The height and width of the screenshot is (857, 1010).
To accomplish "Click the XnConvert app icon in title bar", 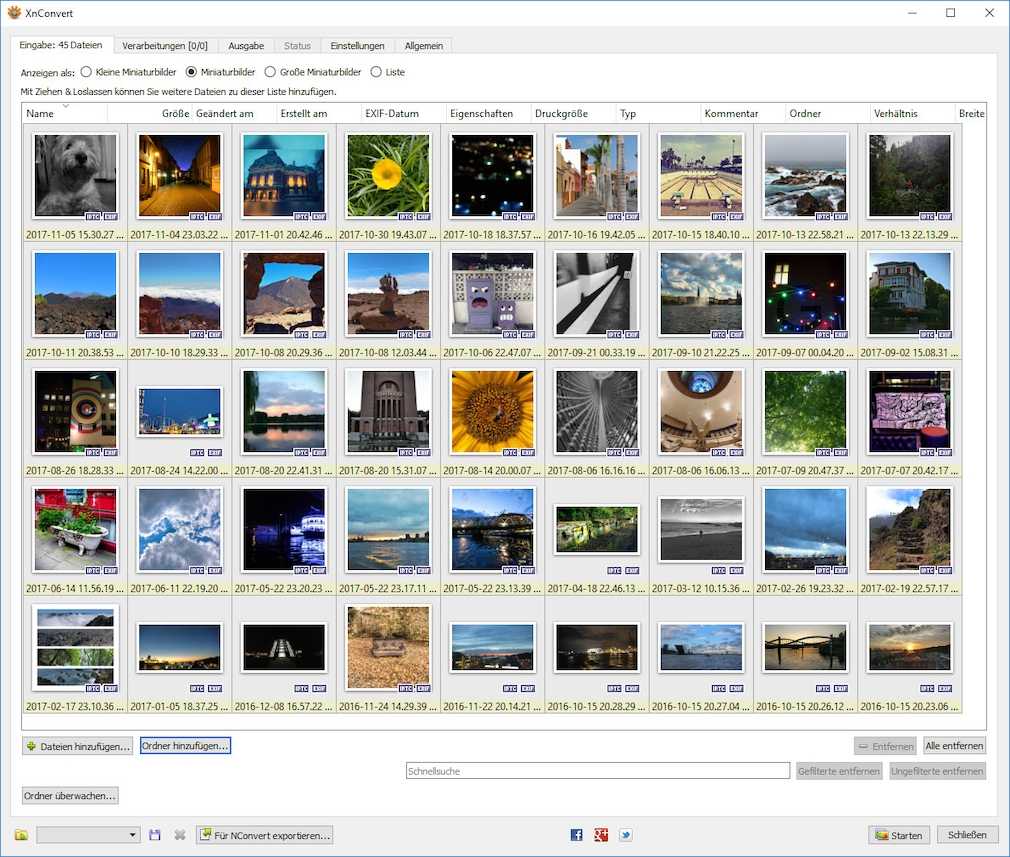I will point(14,12).
